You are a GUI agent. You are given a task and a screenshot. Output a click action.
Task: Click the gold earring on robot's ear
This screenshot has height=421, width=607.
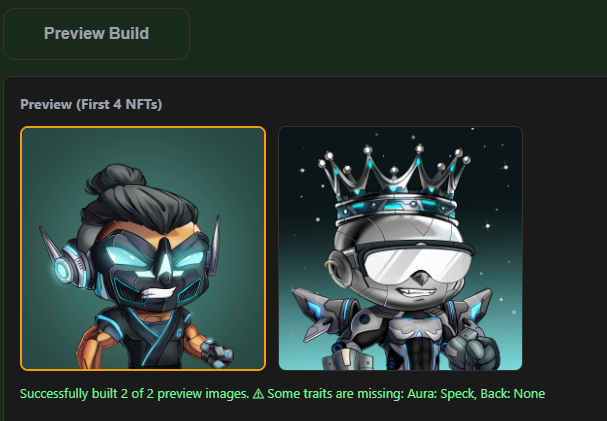[329, 265]
